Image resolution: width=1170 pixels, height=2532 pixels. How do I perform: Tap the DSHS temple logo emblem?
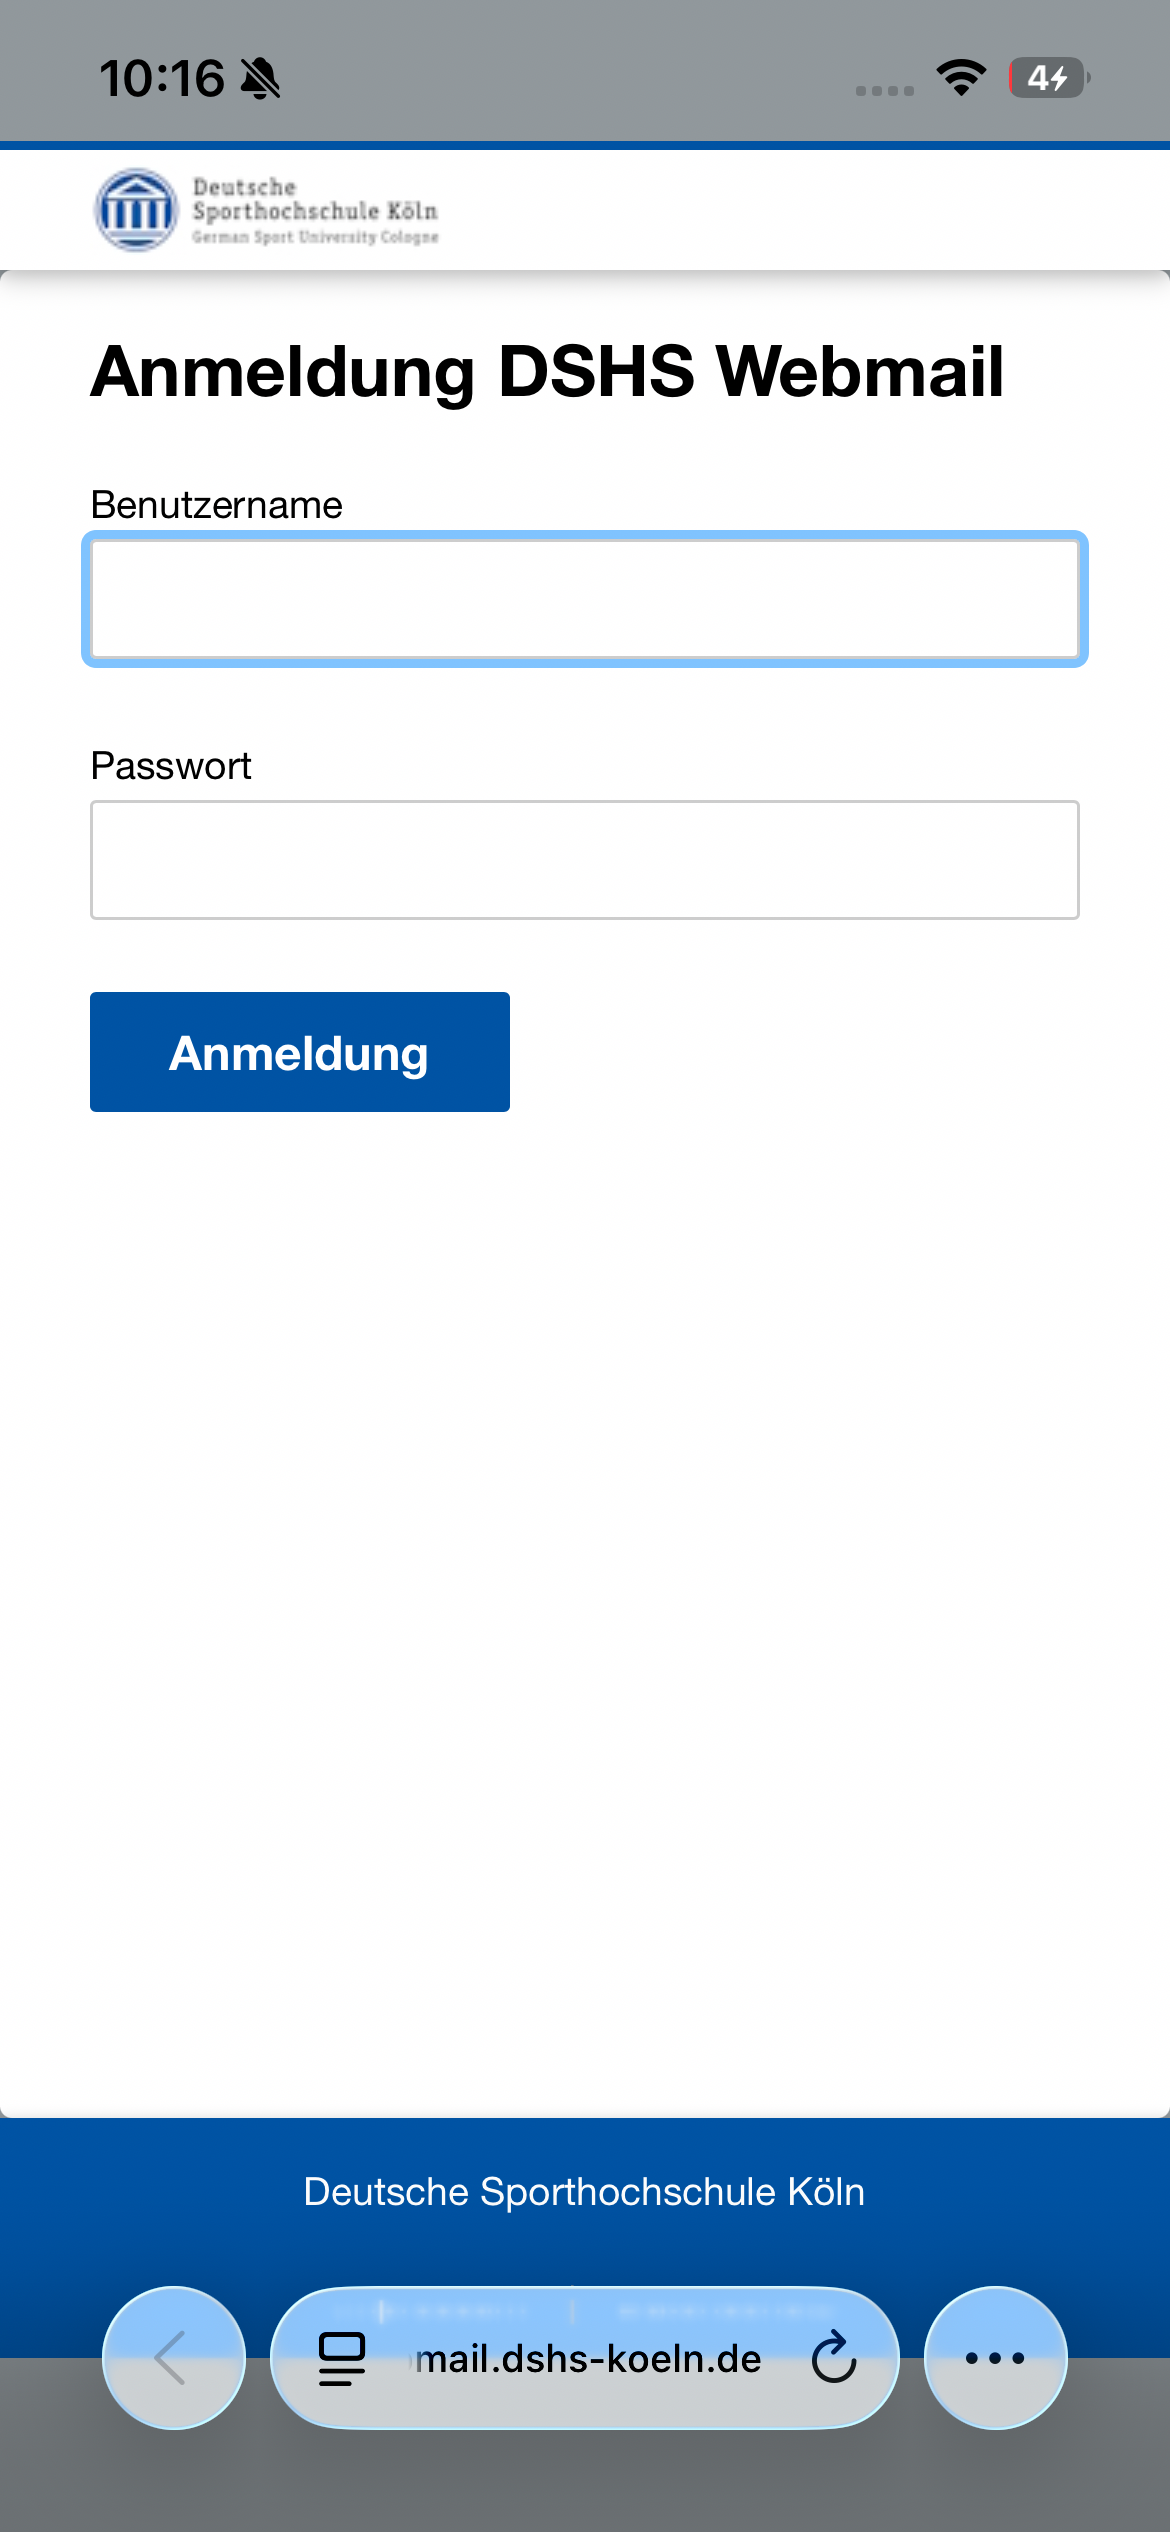coord(136,210)
